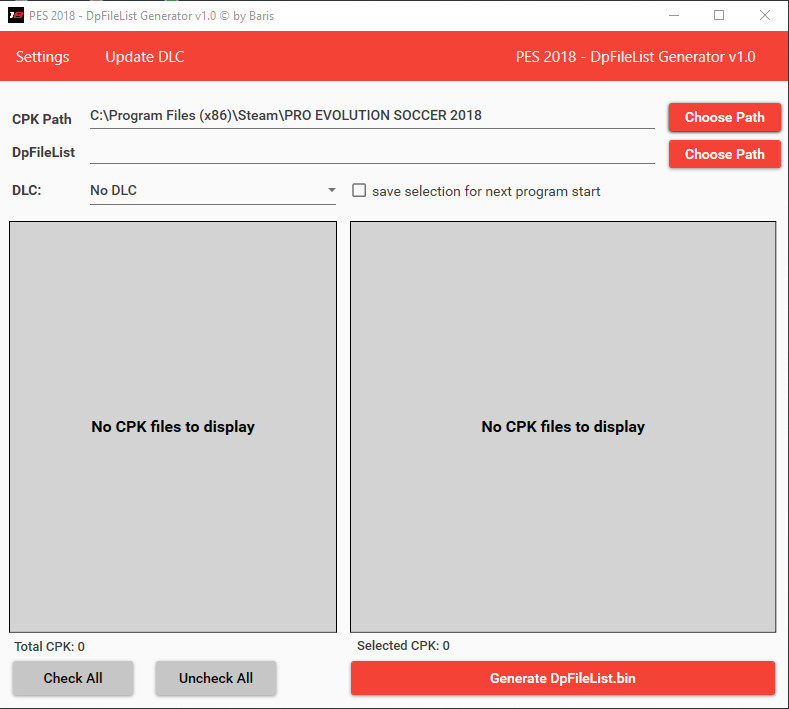Click the left empty CPK files list
Image resolution: width=789 pixels, height=709 pixels.
click(x=173, y=427)
